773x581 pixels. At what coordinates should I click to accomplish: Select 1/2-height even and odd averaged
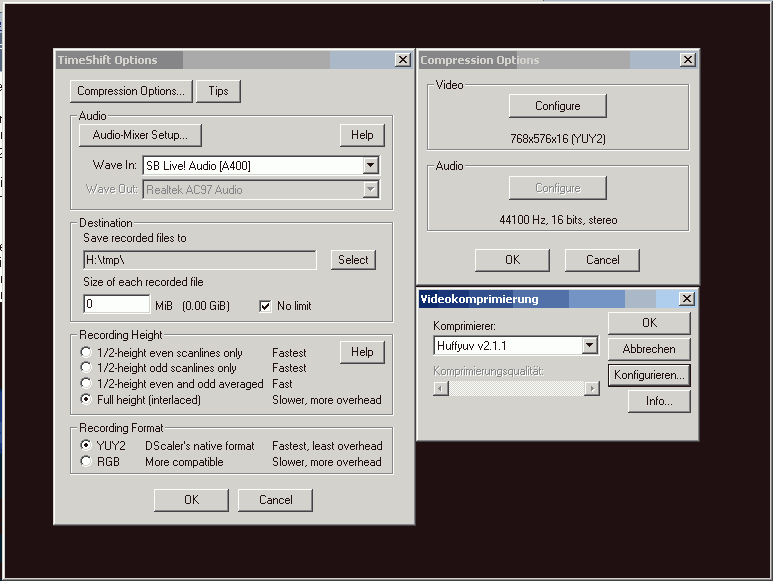pyautogui.click(x=87, y=384)
